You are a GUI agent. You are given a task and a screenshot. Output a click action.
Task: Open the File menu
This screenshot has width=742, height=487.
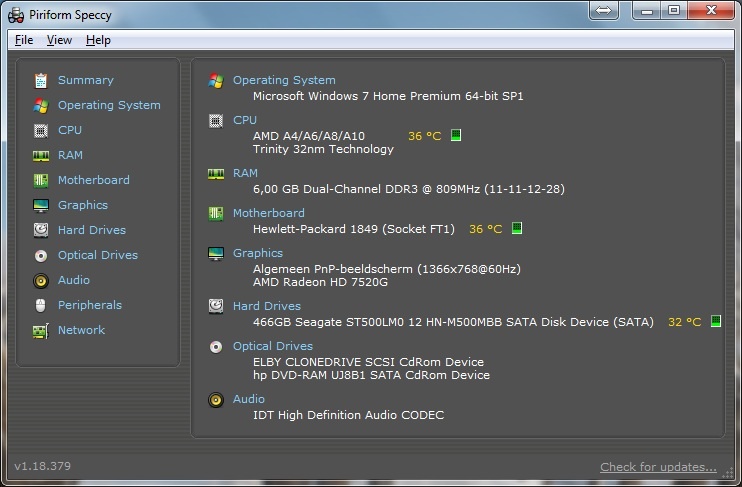coord(24,40)
